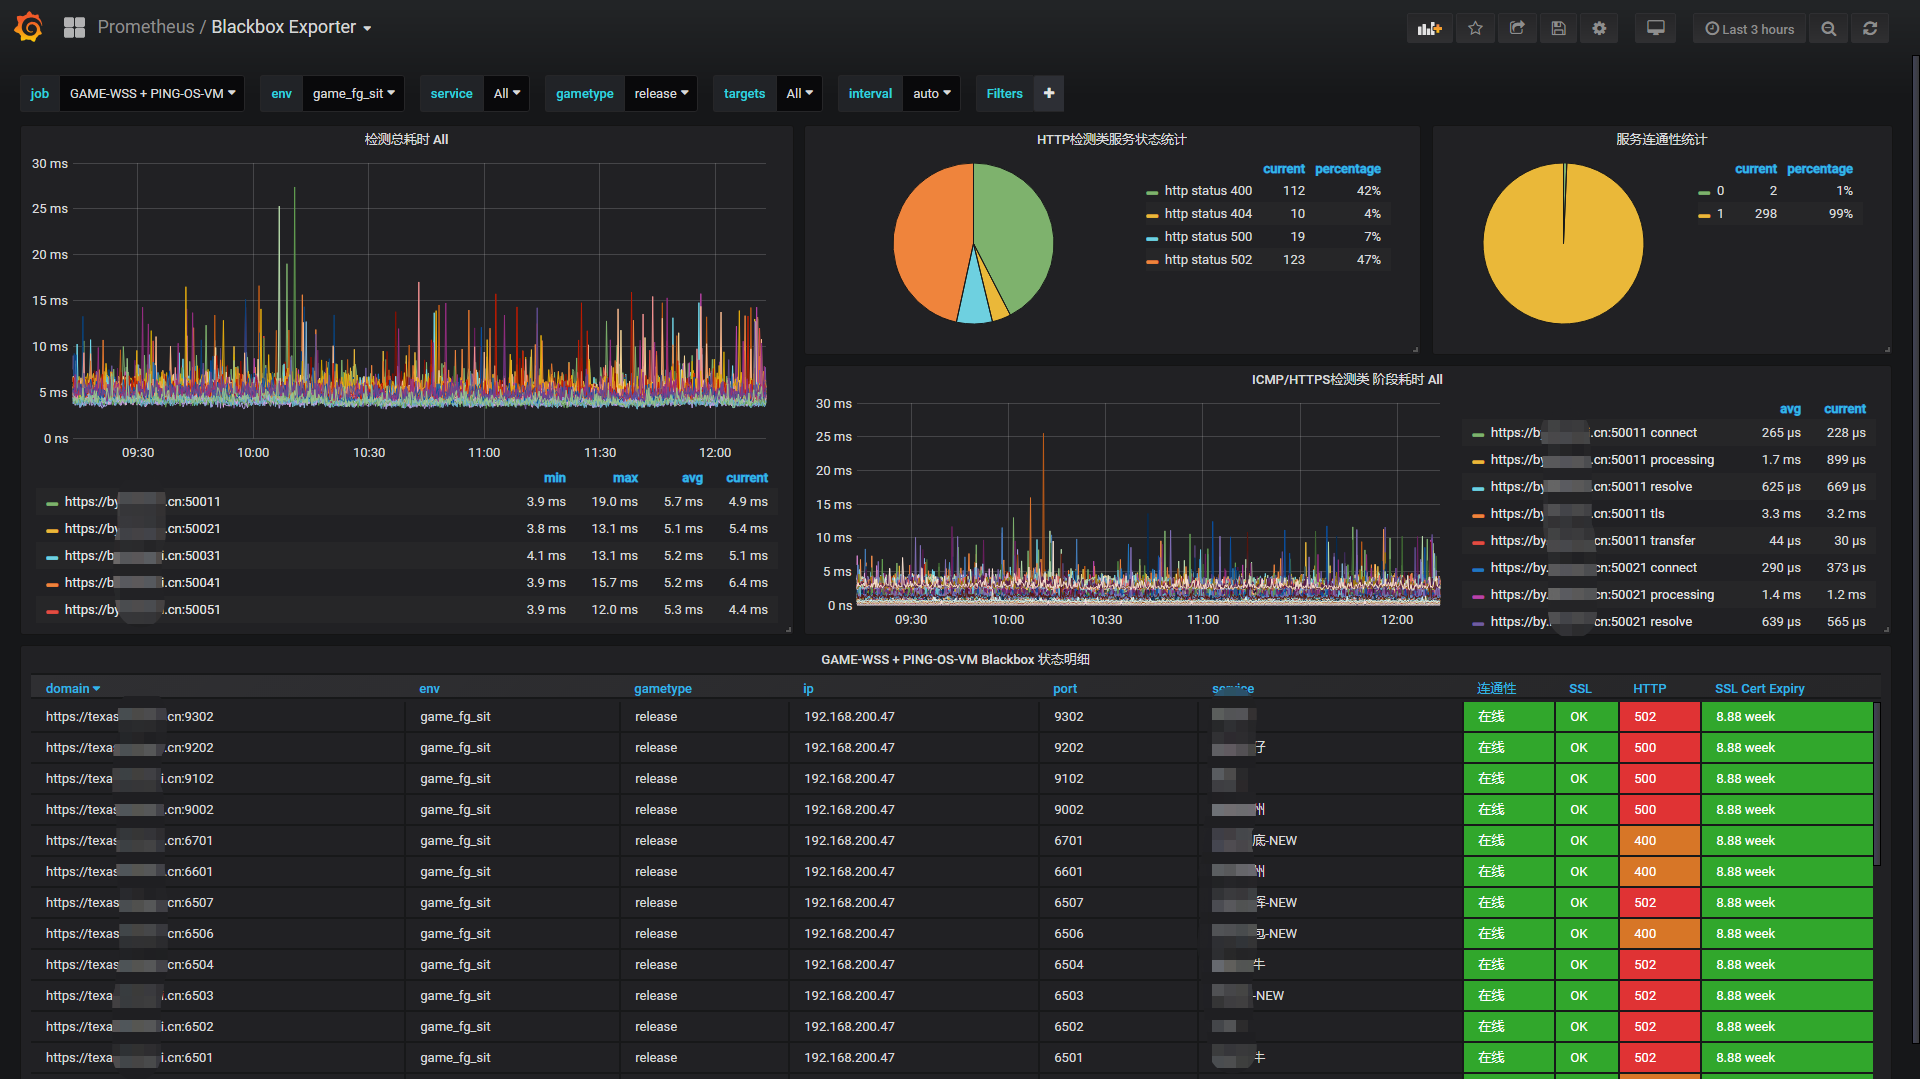Save the dashboard with the floppy icon

[x=1558, y=29]
